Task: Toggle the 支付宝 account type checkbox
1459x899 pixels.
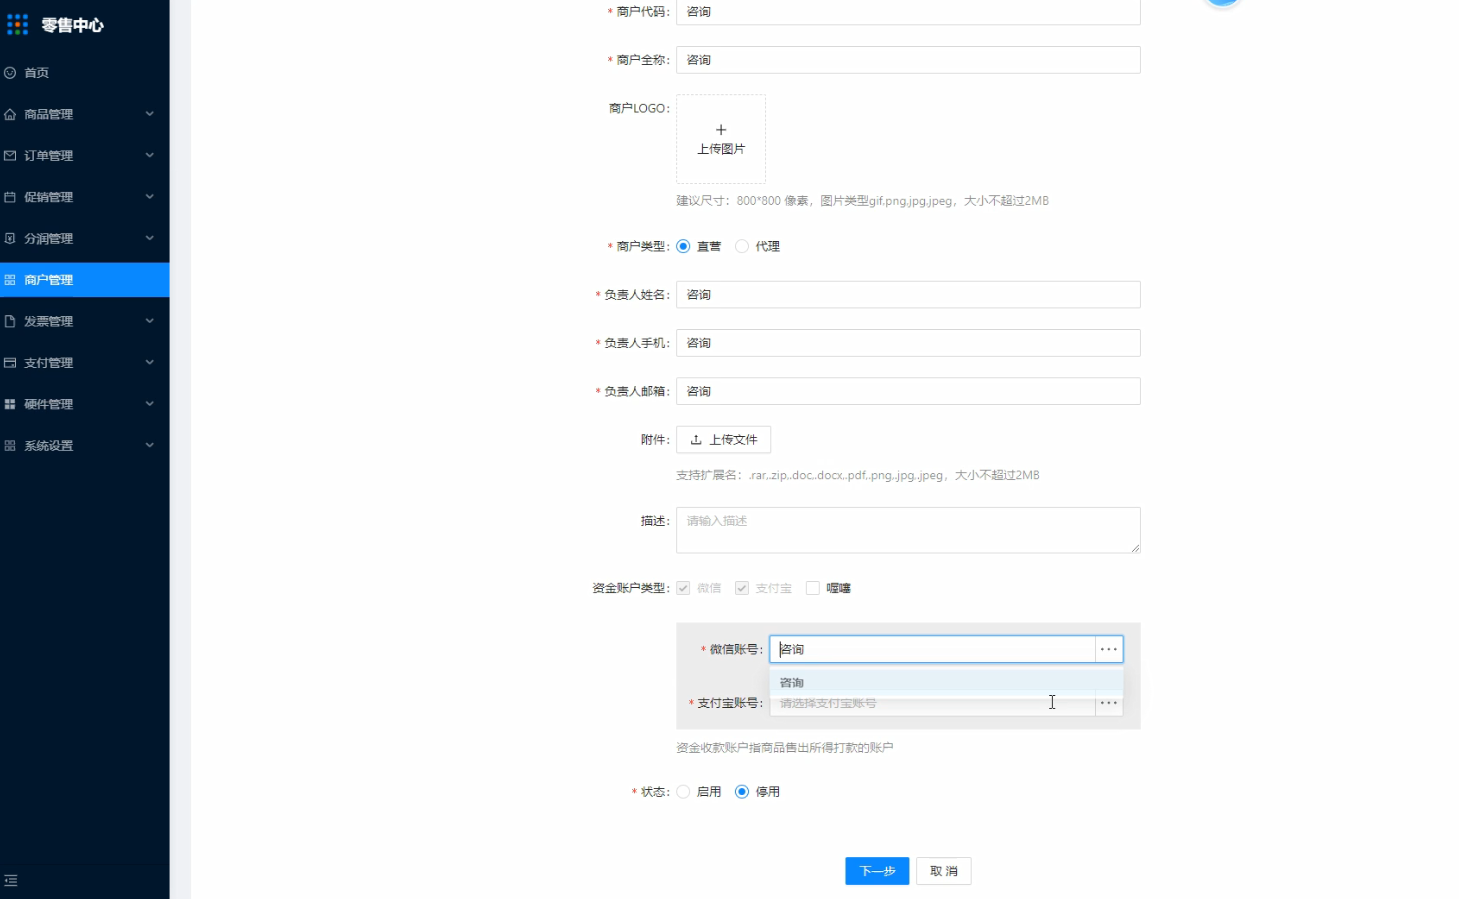Action: coord(742,588)
